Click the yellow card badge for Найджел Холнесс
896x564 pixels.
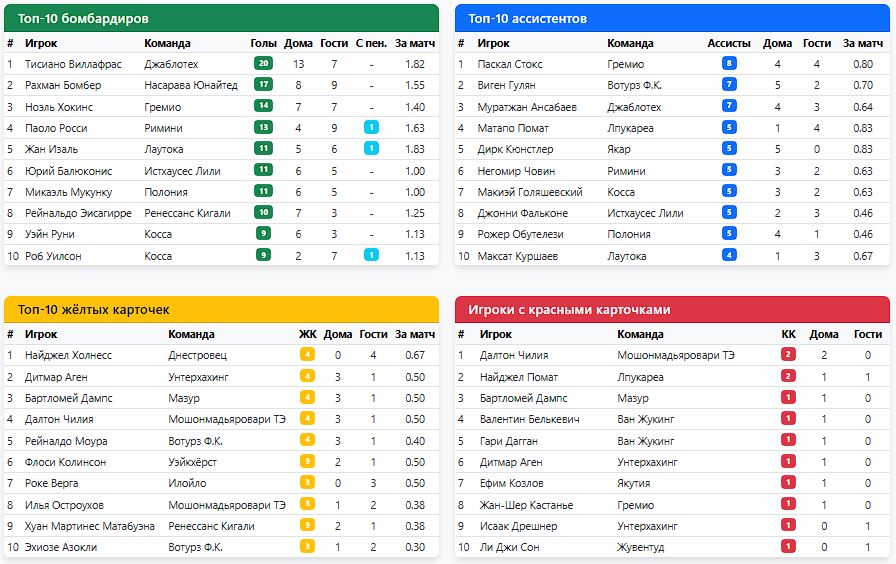pyautogui.click(x=307, y=355)
